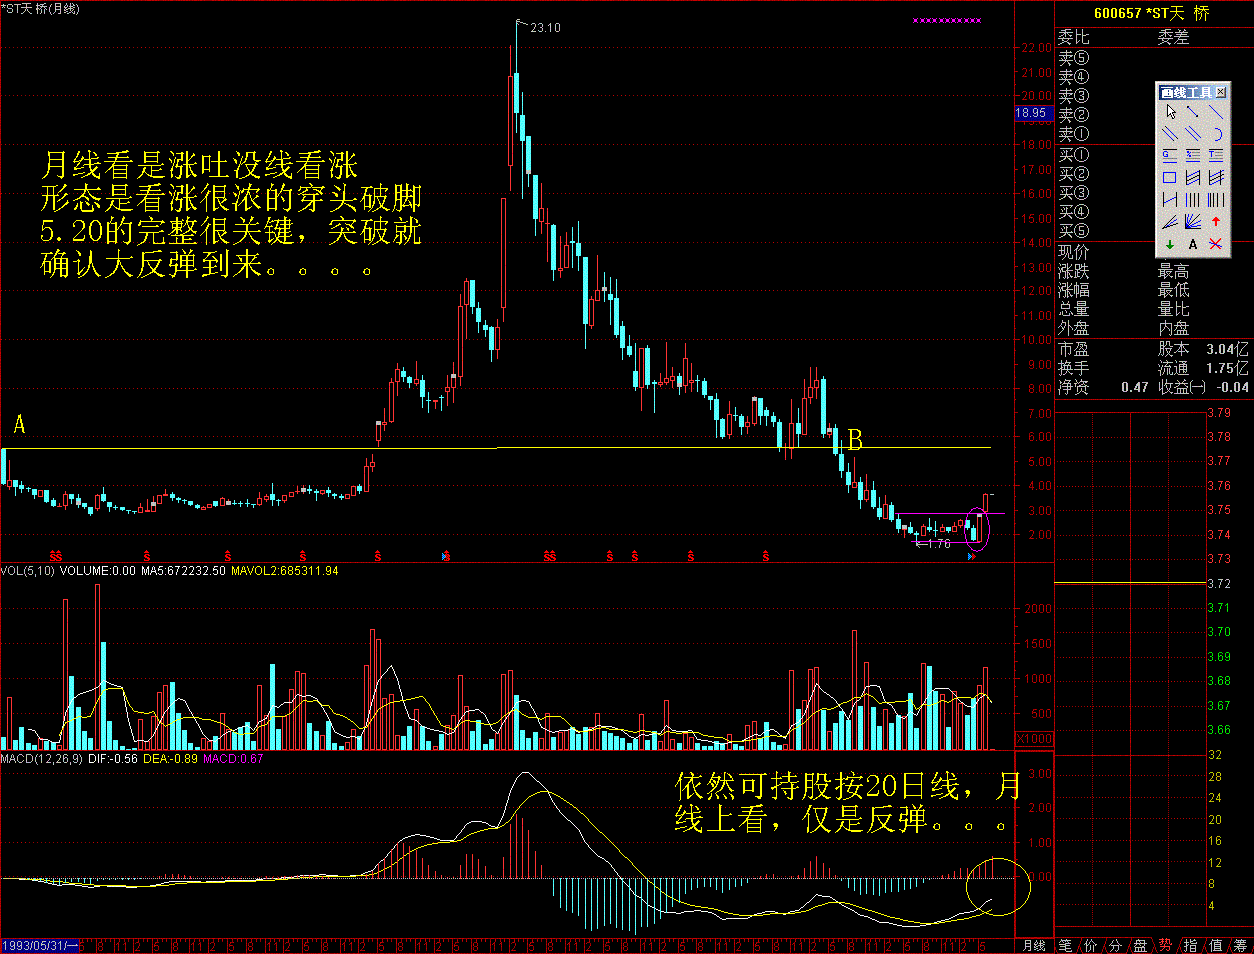Pick the golden ratio G-lines tool
1254x954 pixels.
coord(1170,156)
